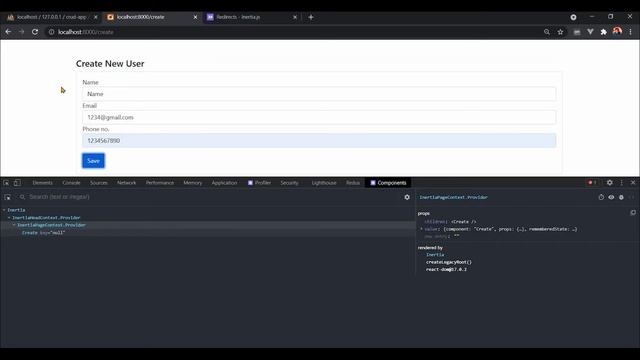
Task: Toggle the device toolbar icon
Action: click(17, 183)
